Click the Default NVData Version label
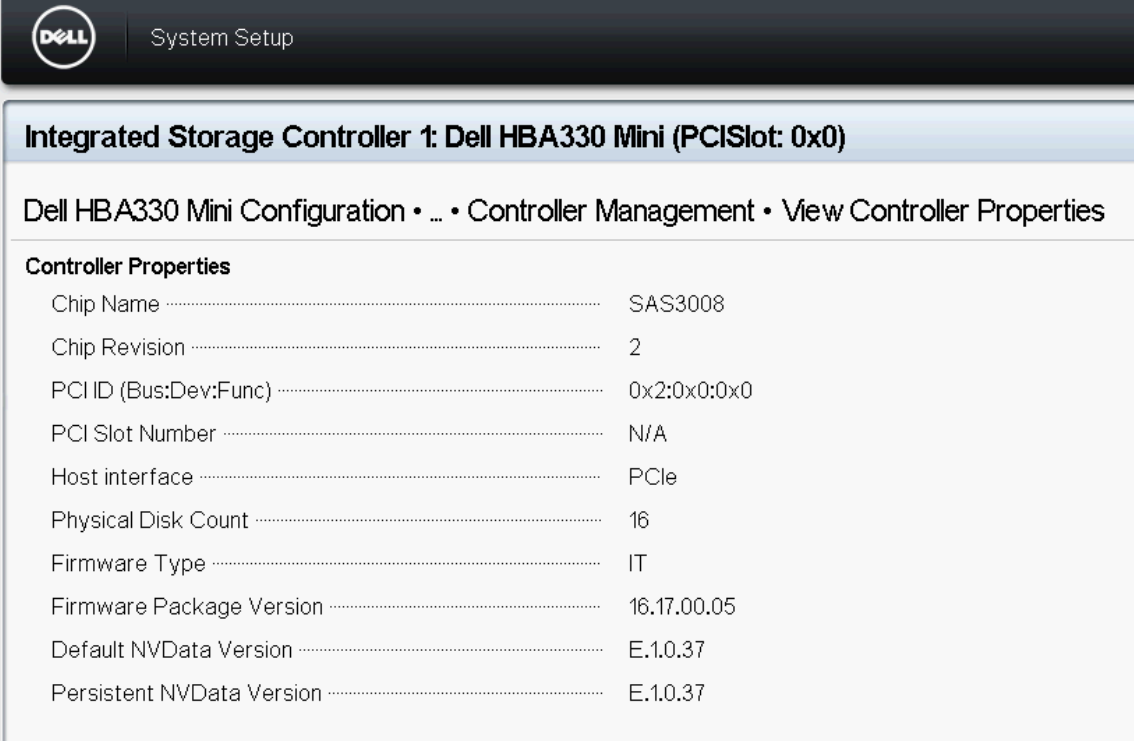The height and width of the screenshot is (741, 1134). click(171, 650)
